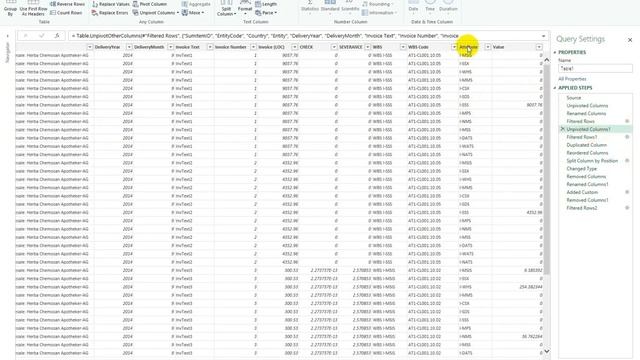Open the DeliveryMonth column filter dropdown
This screenshot has width=640, height=360.
171,47
